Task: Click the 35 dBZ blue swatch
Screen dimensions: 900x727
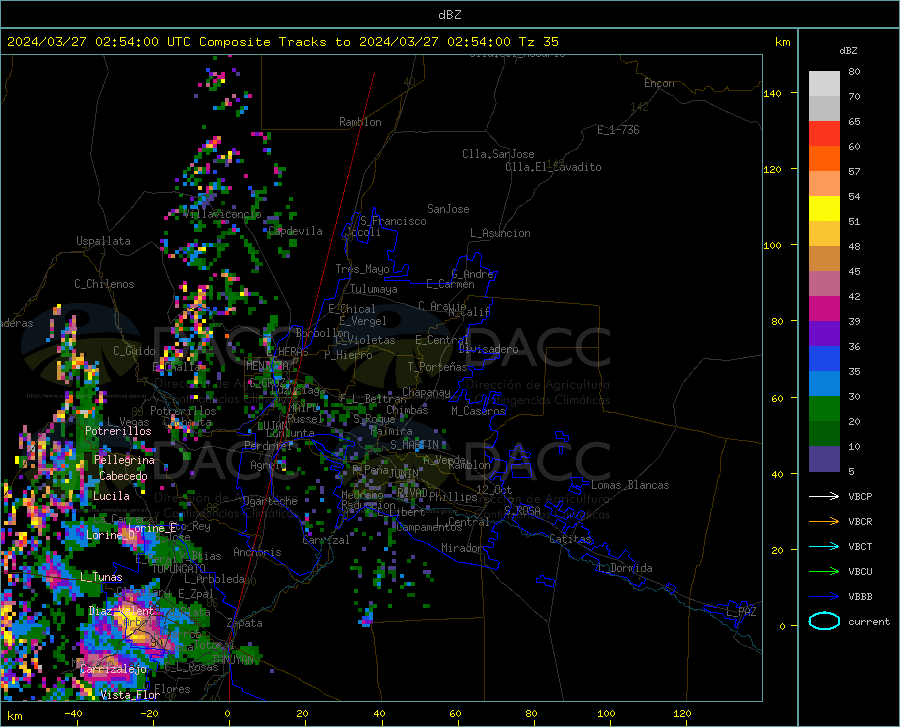Action: click(824, 359)
